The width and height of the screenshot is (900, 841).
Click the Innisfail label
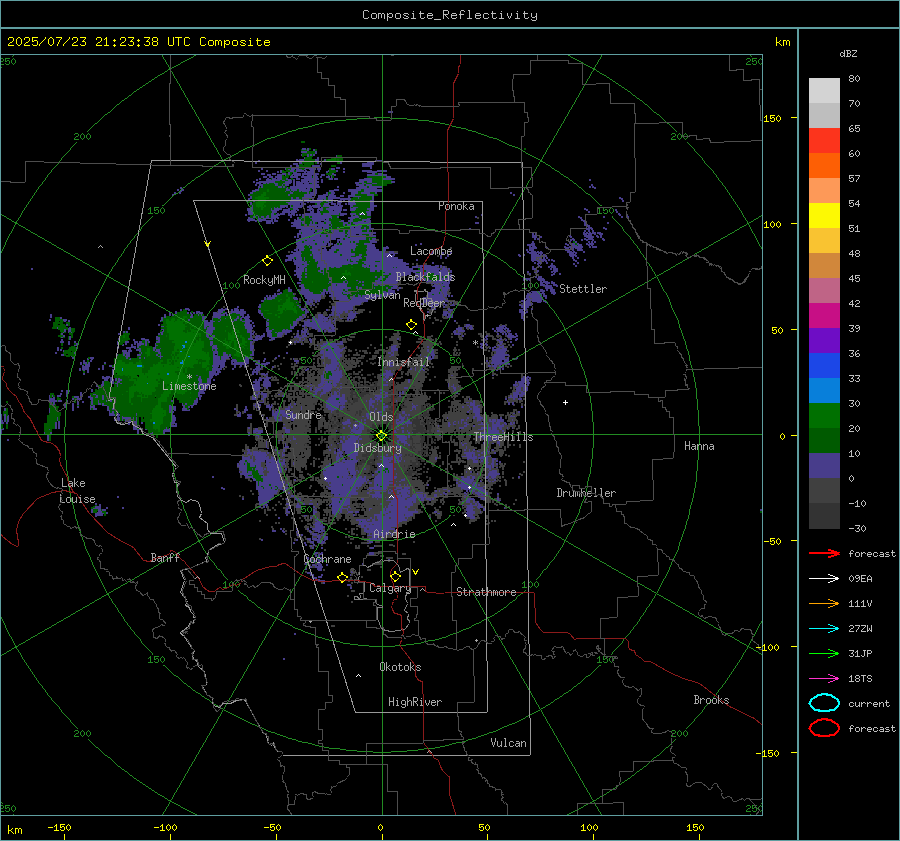(x=403, y=362)
